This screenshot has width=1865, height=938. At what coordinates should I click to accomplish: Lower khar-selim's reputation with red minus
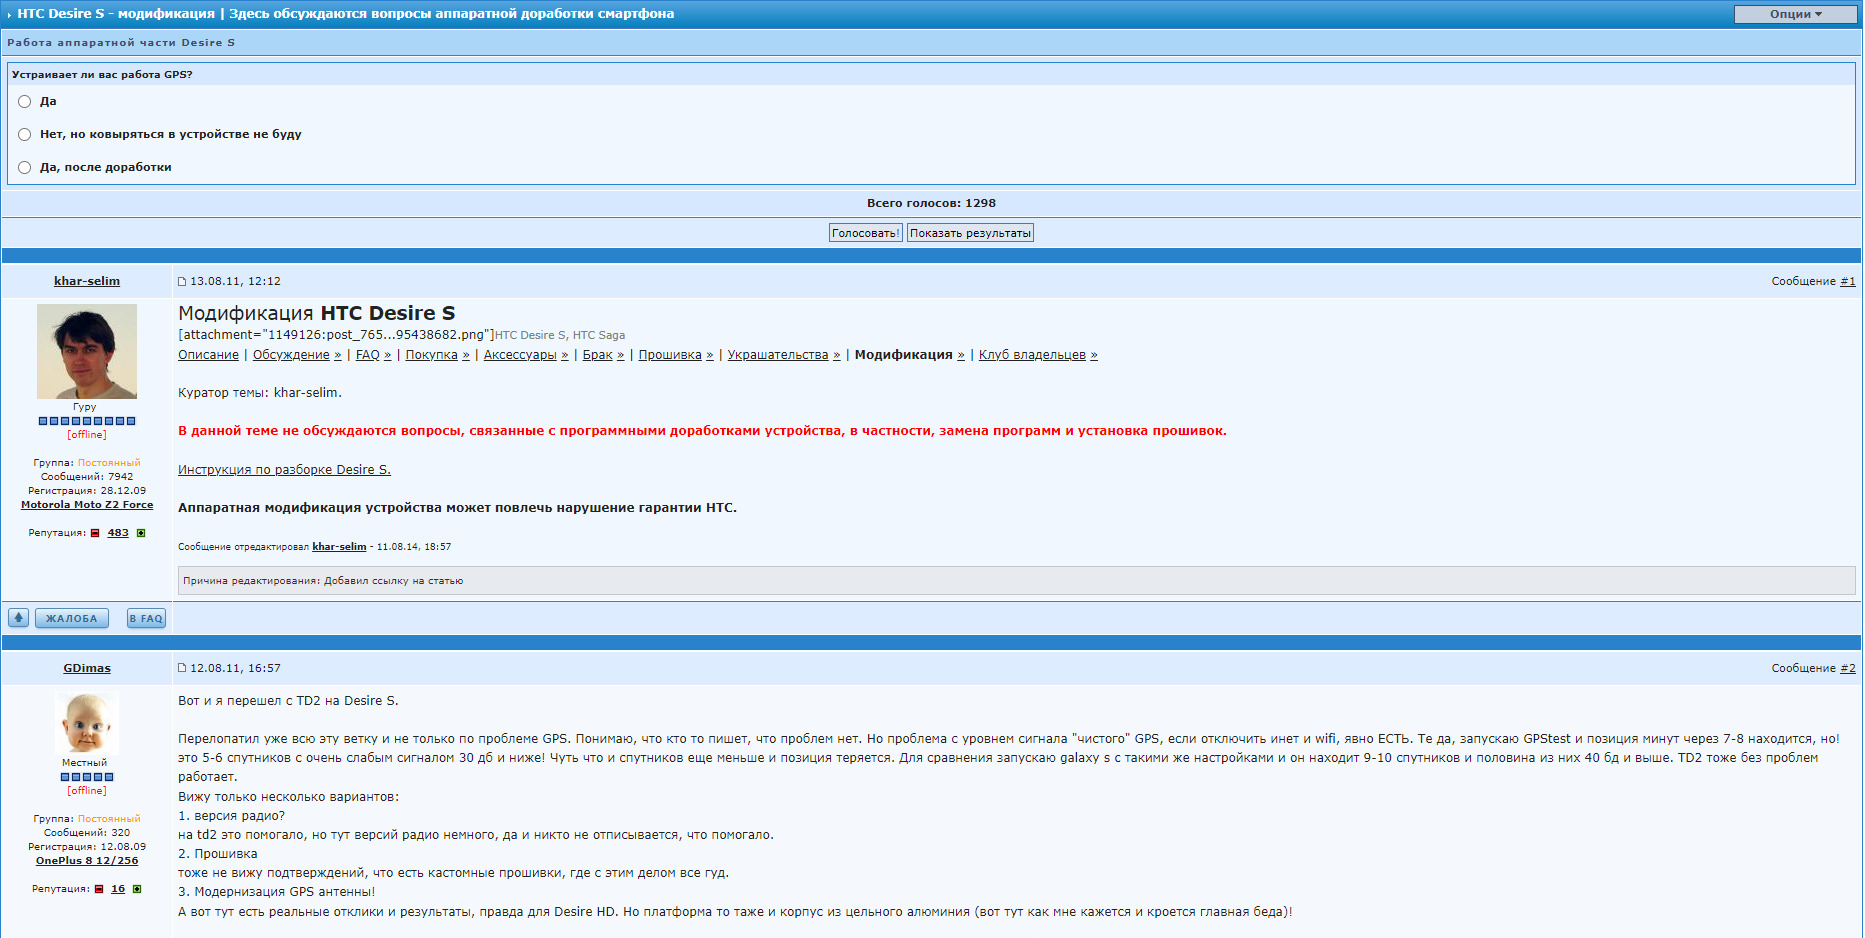tap(95, 533)
